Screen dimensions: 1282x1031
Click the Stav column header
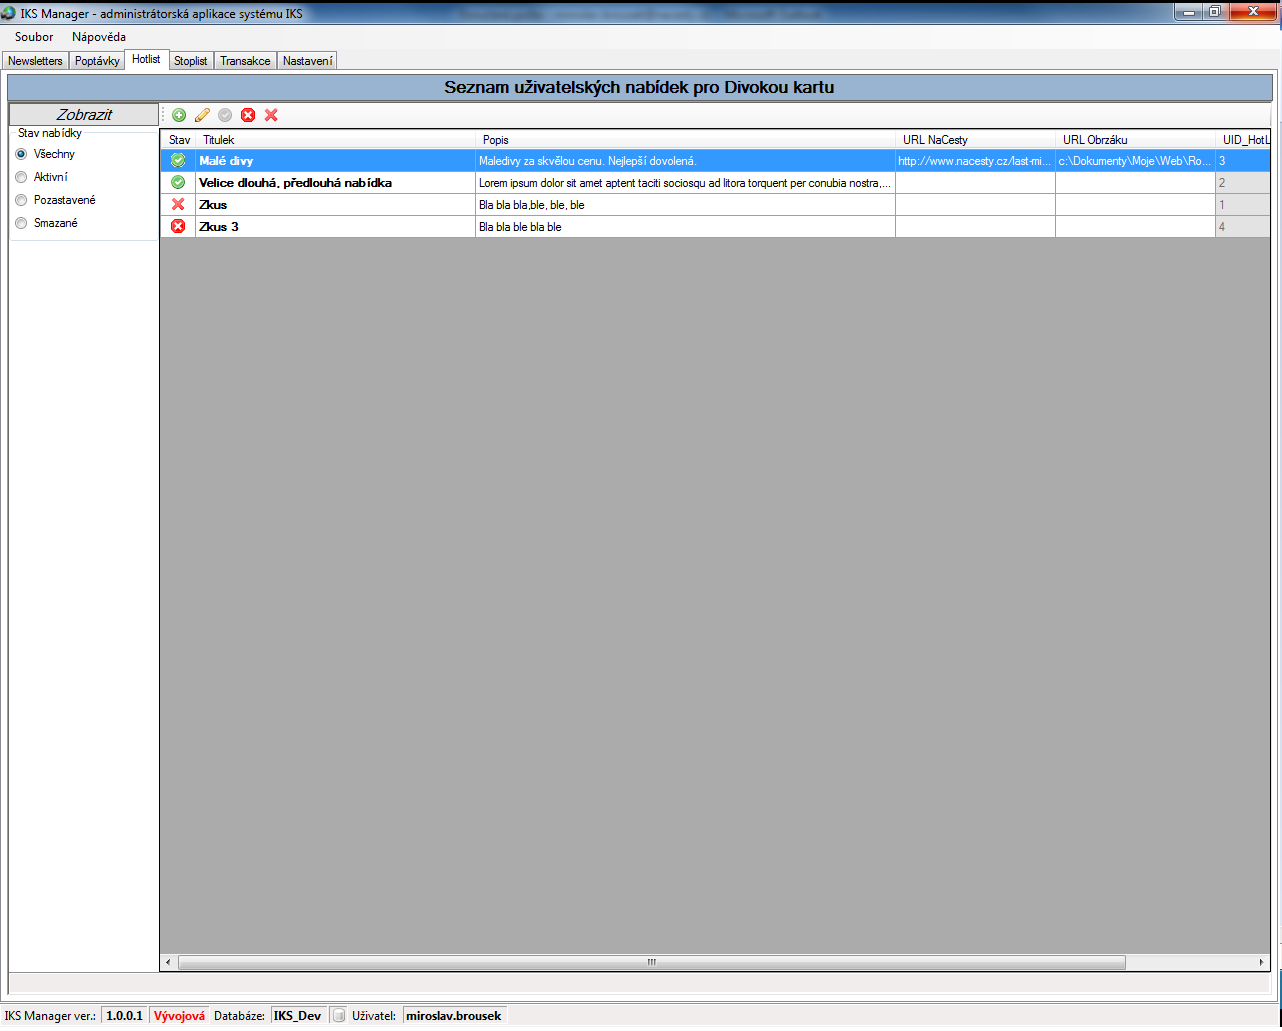(179, 139)
